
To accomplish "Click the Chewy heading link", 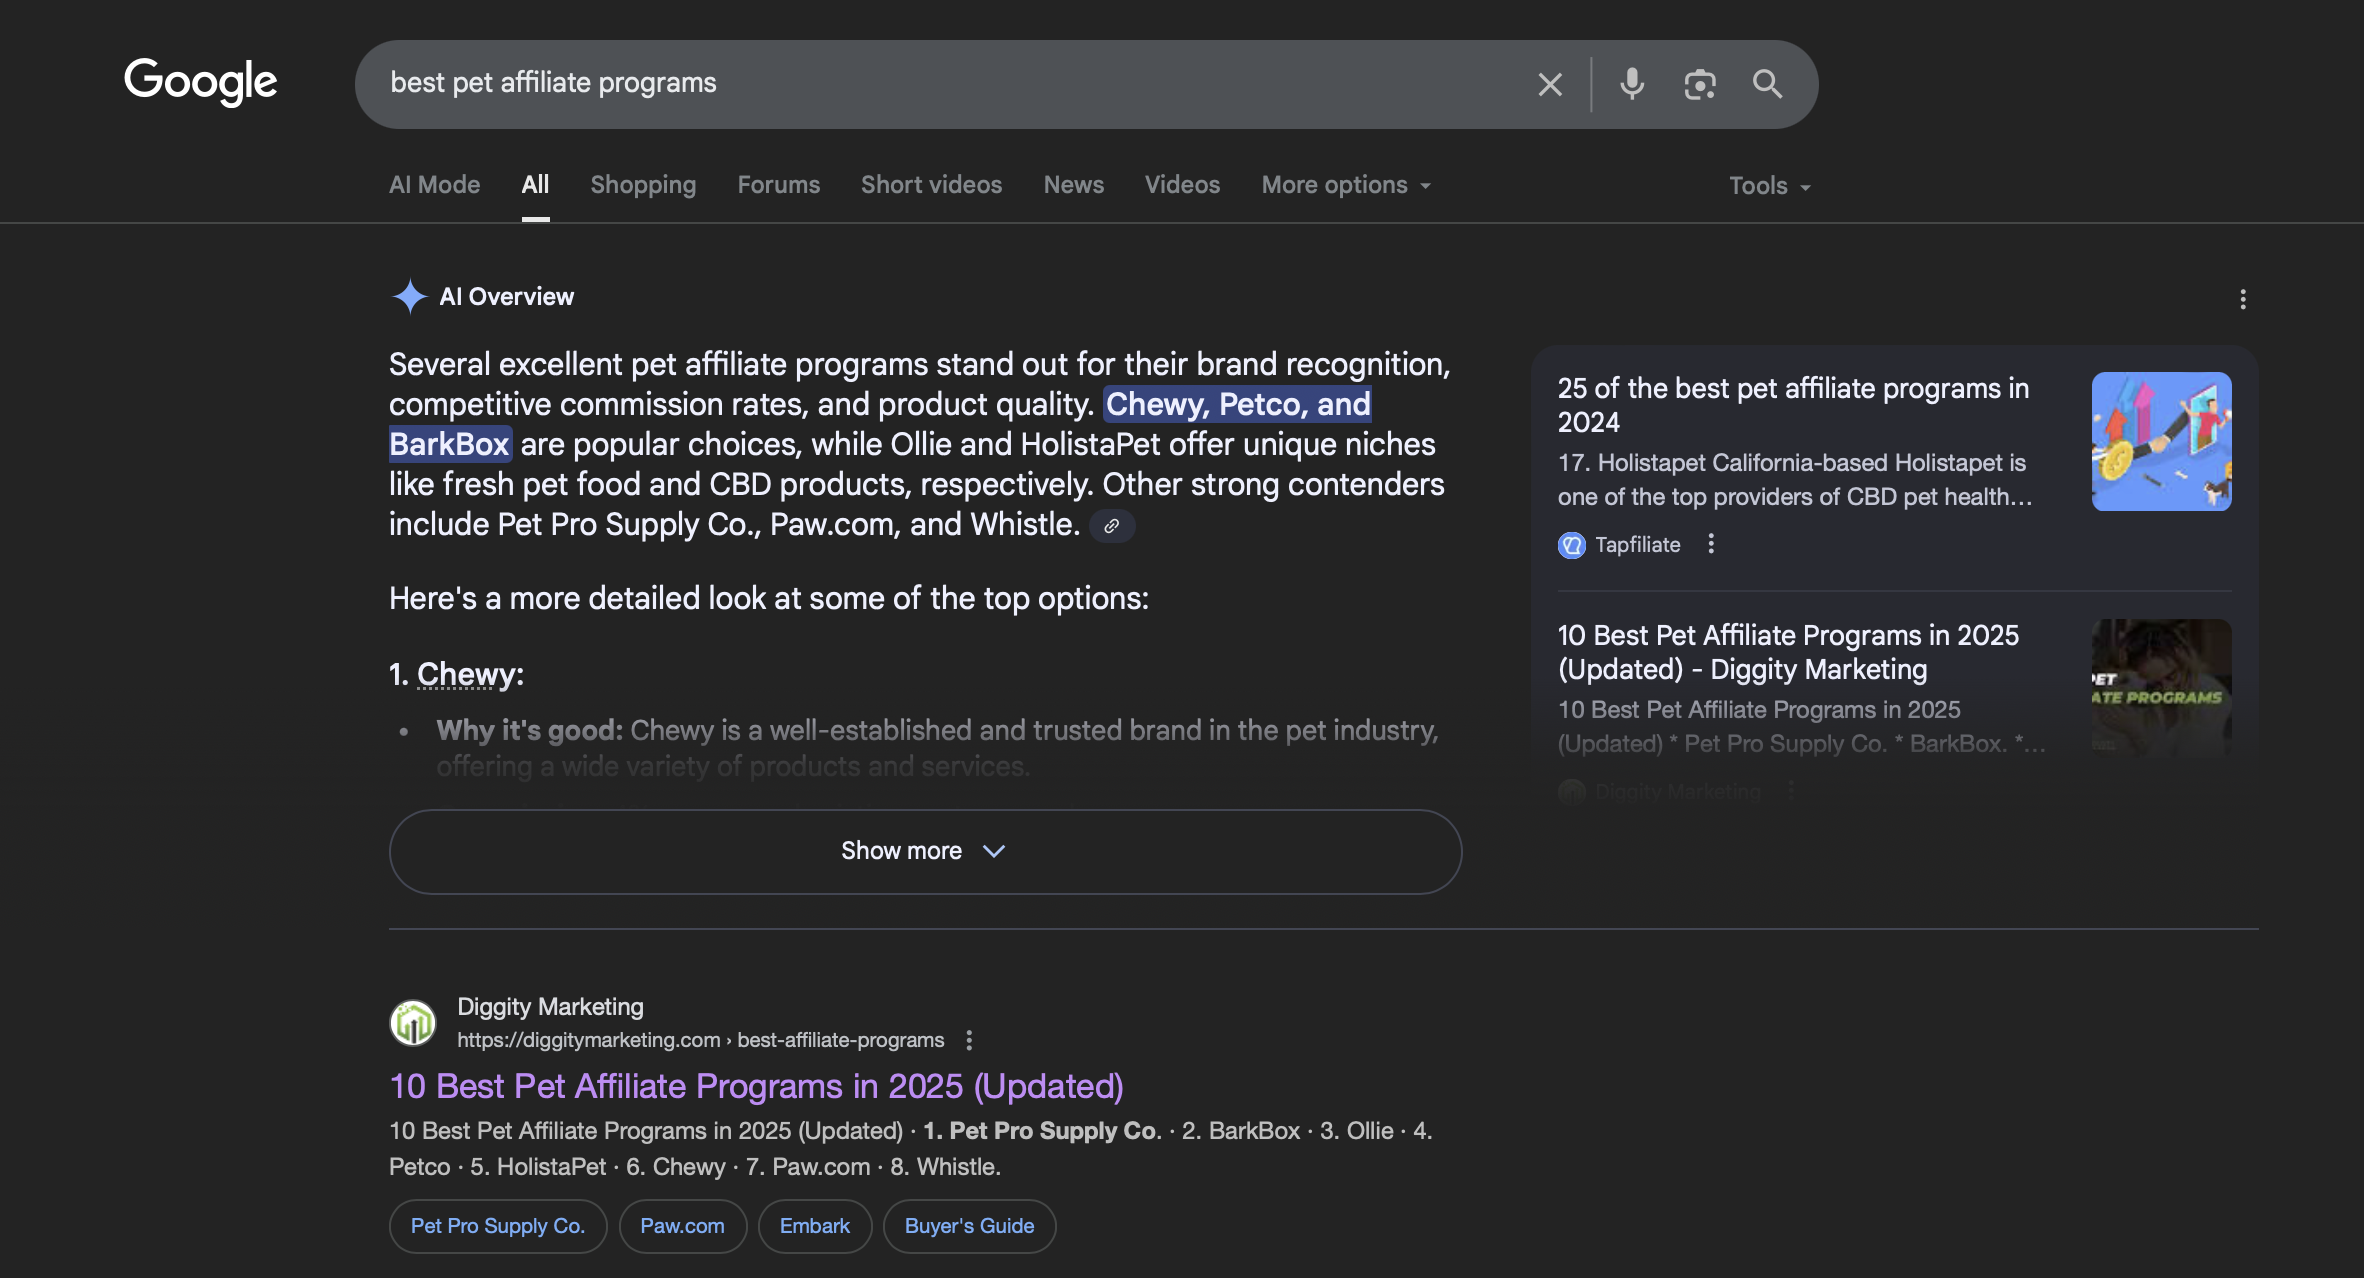I will [x=466, y=675].
